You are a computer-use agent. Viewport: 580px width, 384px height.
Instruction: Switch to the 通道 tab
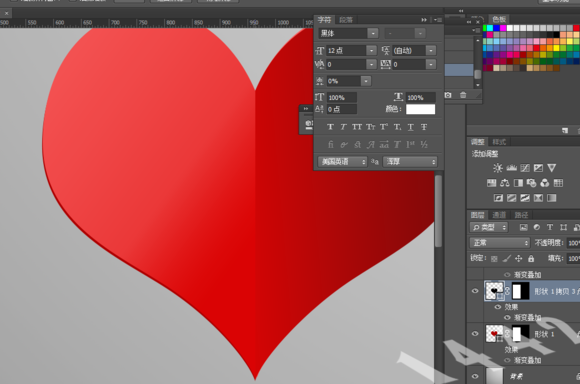click(x=499, y=215)
